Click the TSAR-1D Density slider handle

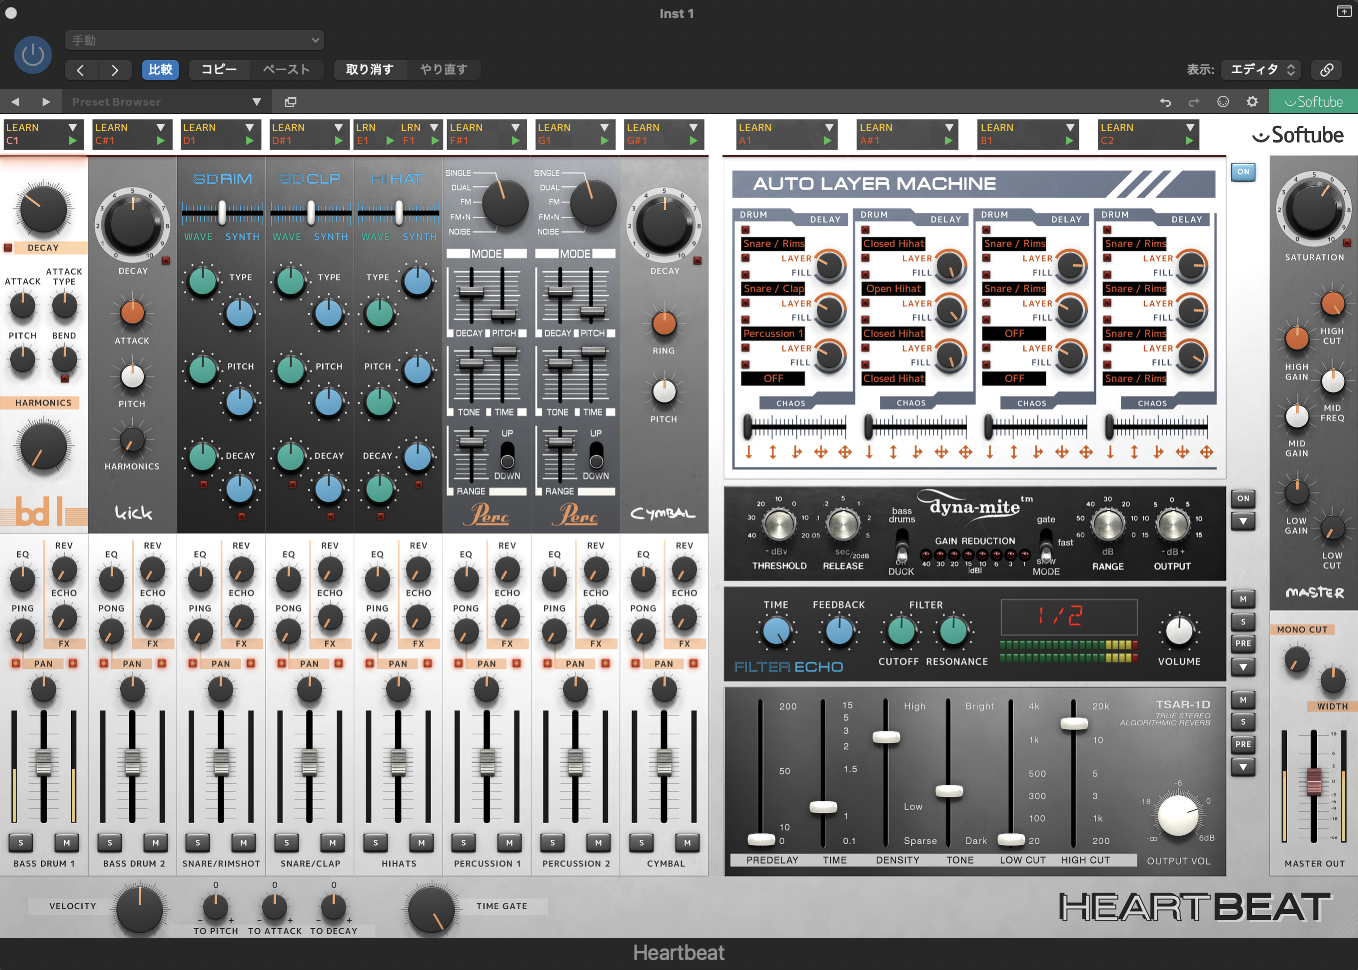[x=886, y=737]
